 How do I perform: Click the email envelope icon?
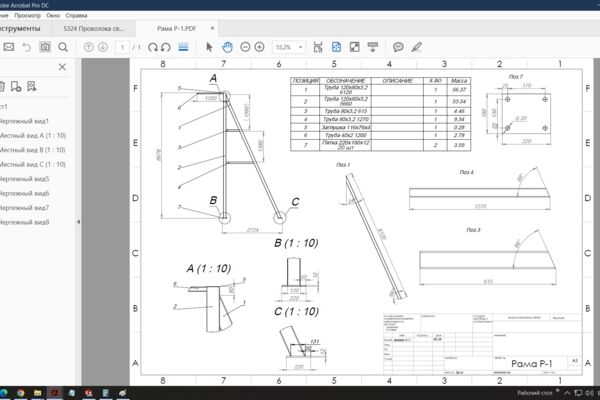coord(8,47)
